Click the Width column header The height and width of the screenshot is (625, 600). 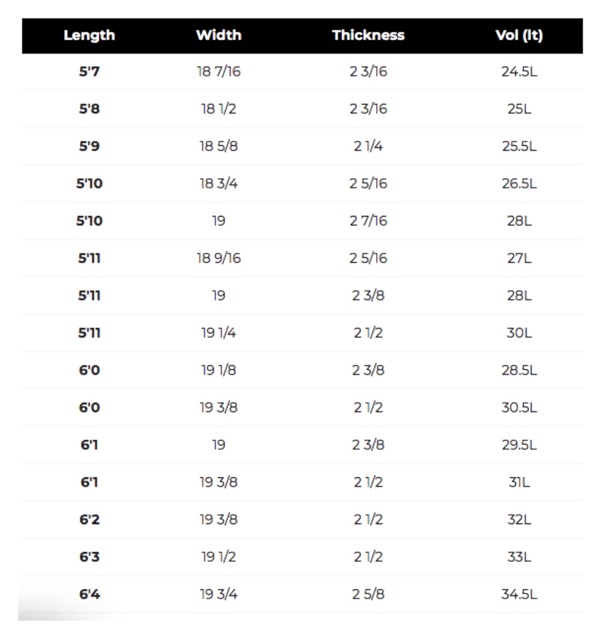click(218, 35)
